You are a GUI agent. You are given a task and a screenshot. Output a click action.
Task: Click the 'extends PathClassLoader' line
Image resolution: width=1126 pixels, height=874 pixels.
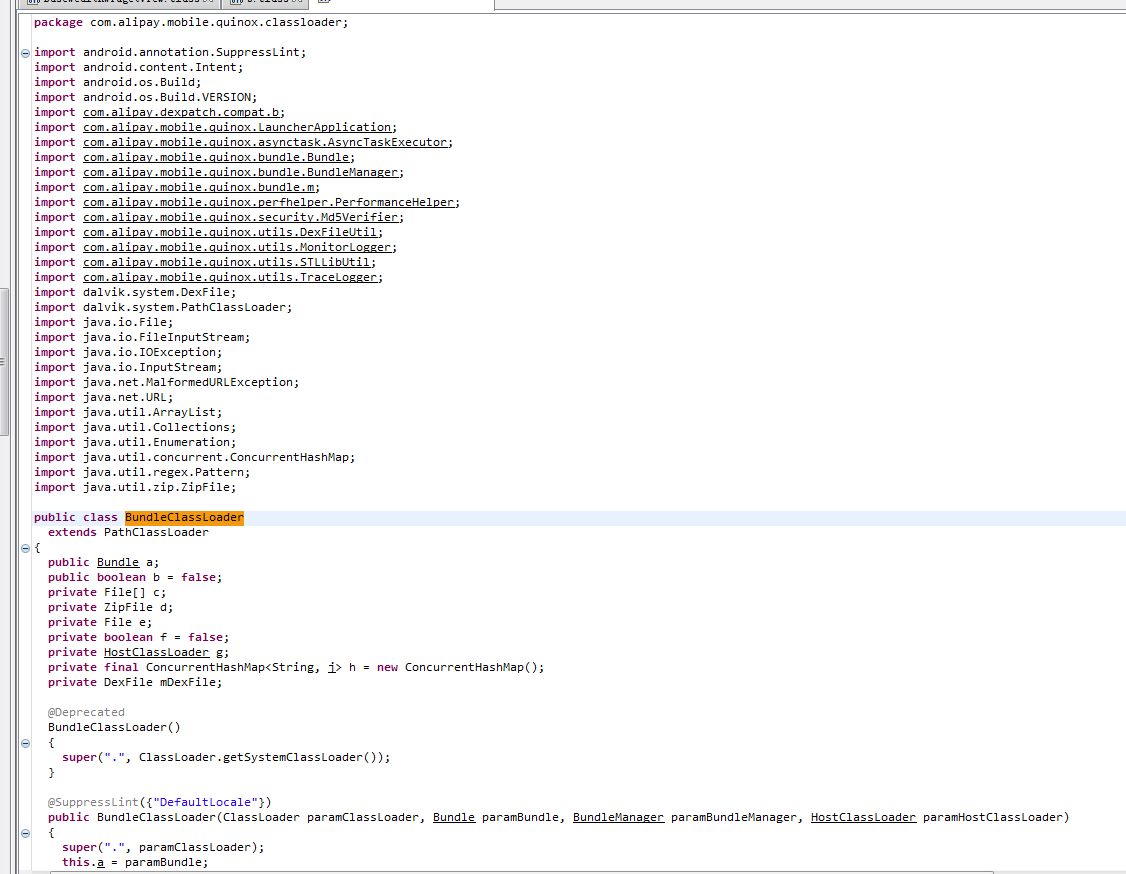pos(129,533)
